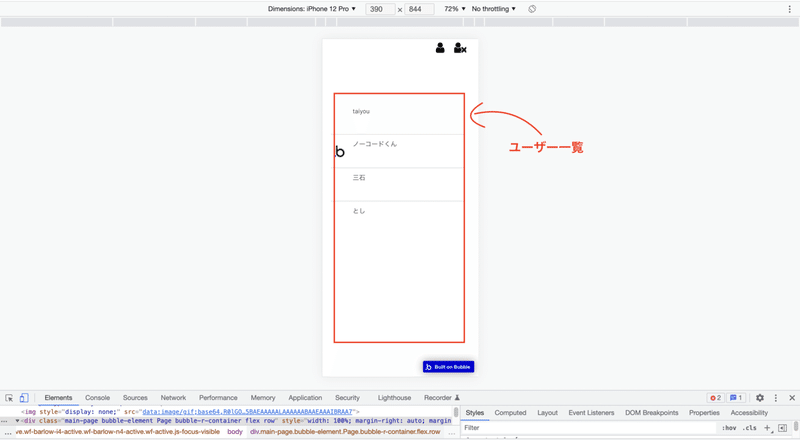Switch to the Properties pane tab
Screen dimensions: 800x440
[x=704, y=413]
